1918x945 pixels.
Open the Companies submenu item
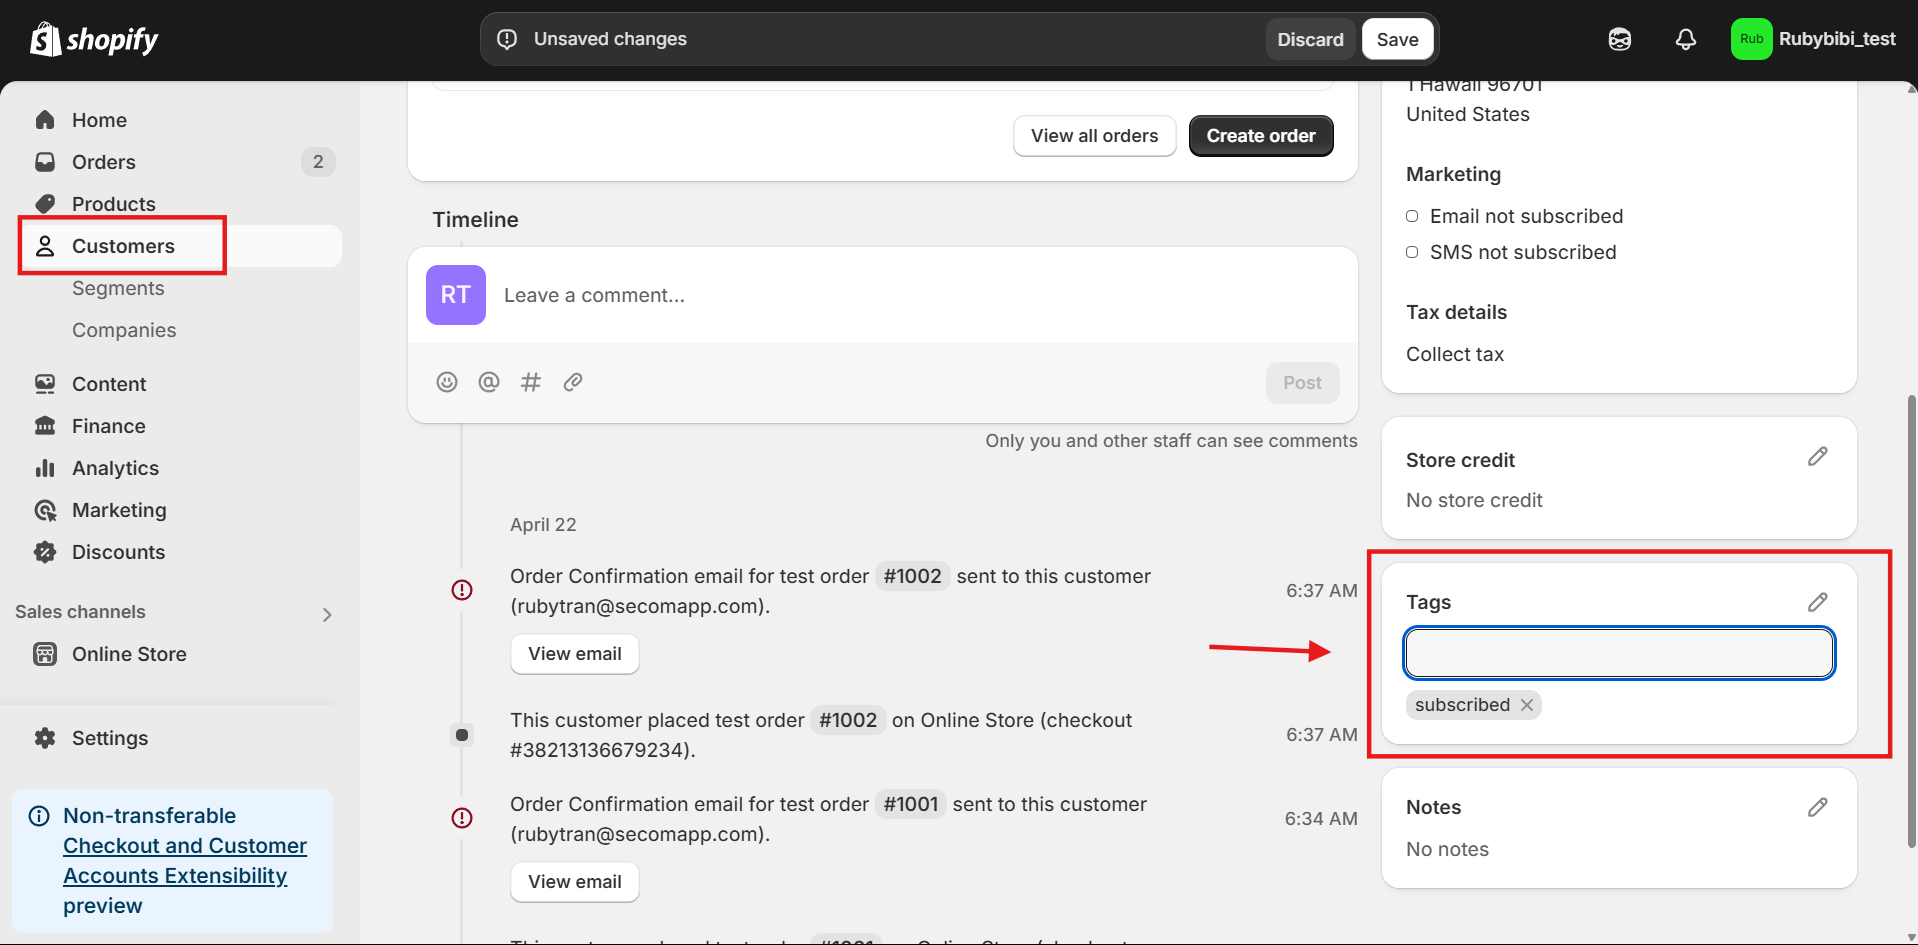click(x=124, y=330)
